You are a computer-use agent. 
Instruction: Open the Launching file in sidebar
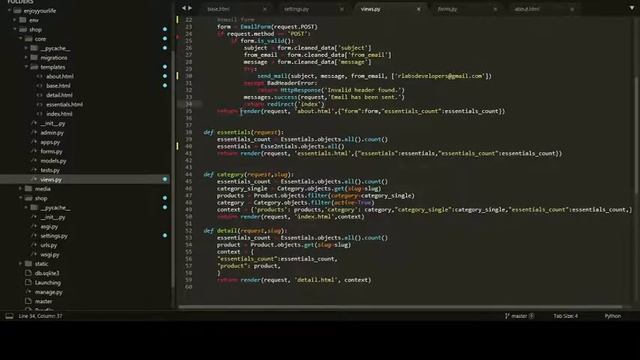pos(47,282)
